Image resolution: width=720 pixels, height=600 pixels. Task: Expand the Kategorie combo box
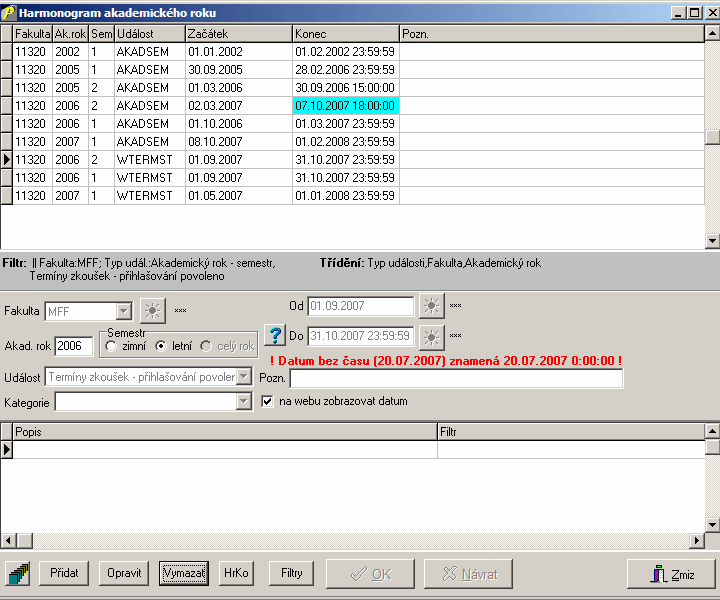pyautogui.click(x=243, y=401)
